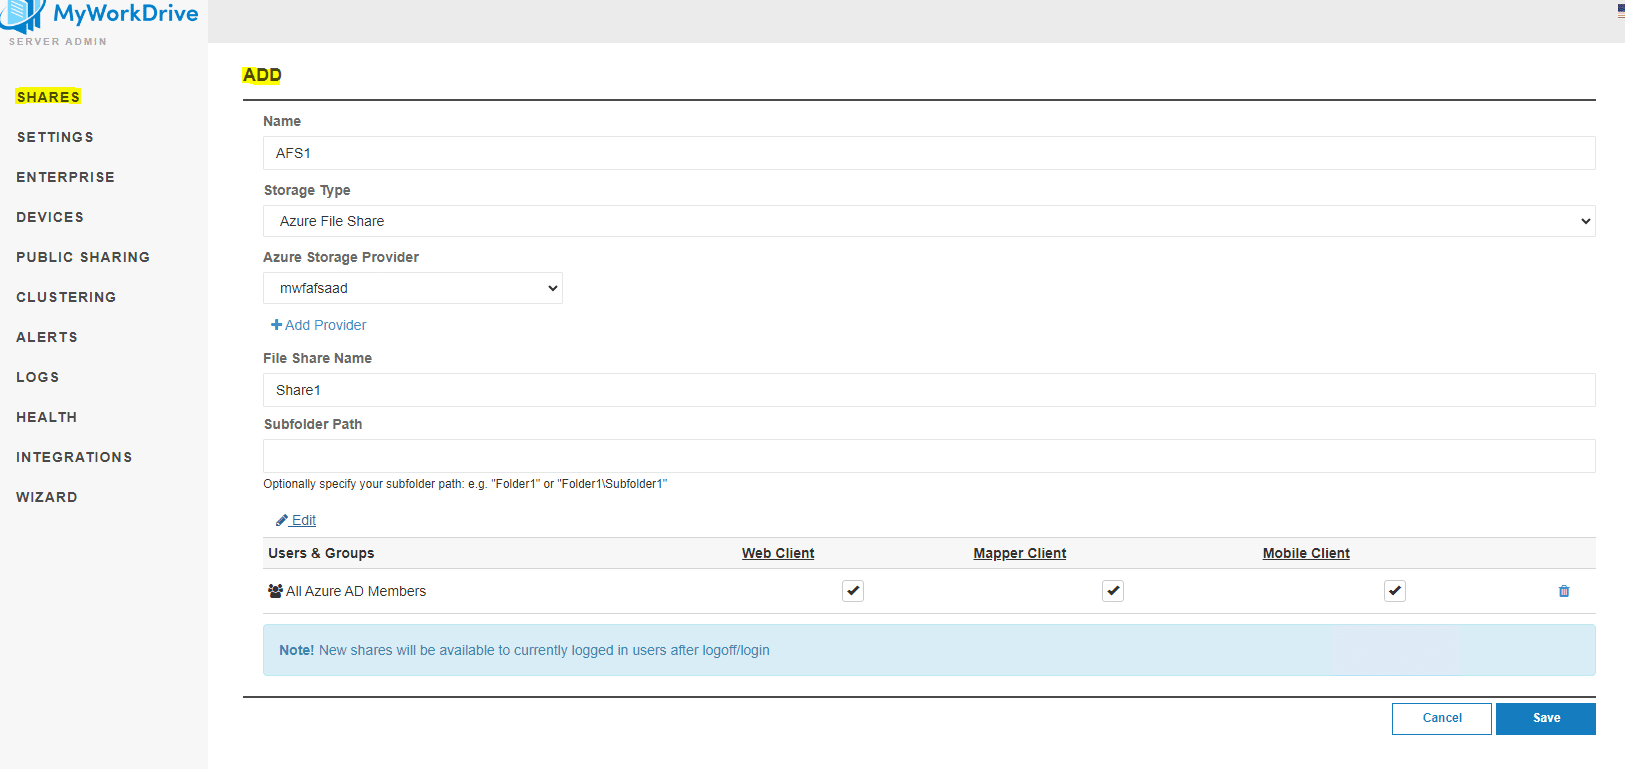The width and height of the screenshot is (1625, 769).
Task: Uncheck Mapper Client access checkbox
Action: [x=1112, y=591]
